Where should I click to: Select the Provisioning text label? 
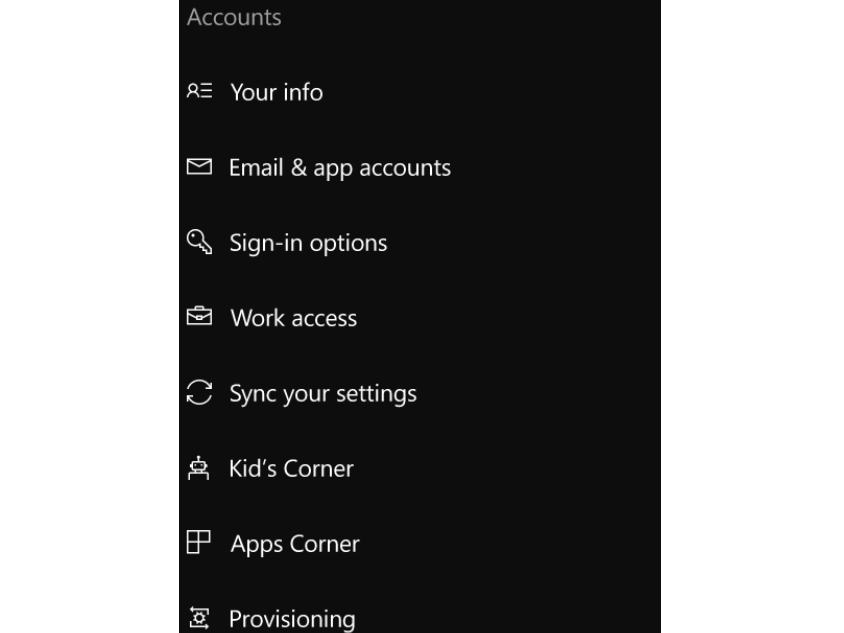pyautogui.click(x=292, y=620)
